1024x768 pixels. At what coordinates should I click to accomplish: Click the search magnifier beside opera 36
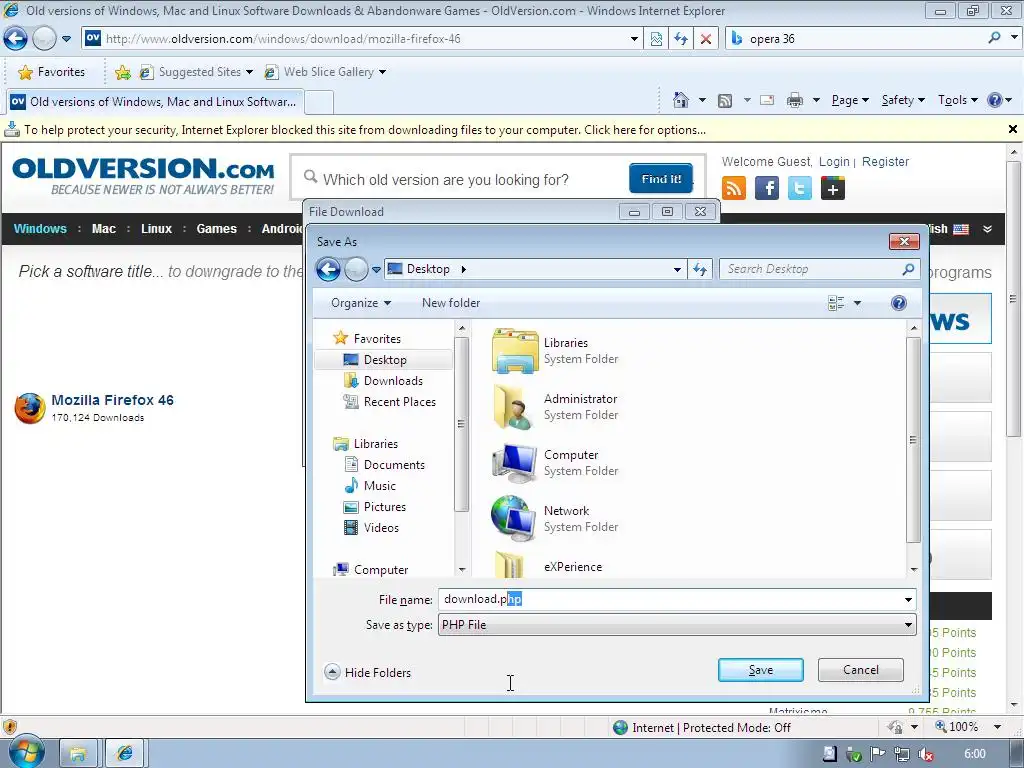pos(994,38)
